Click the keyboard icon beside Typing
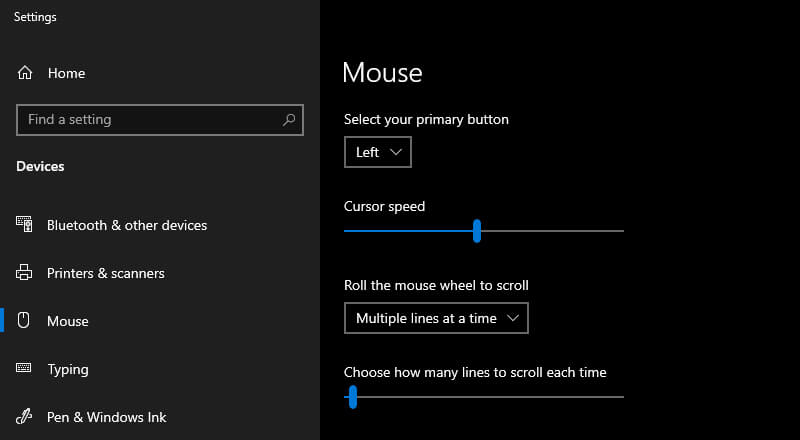The height and width of the screenshot is (440, 800). pyautogui.click(x=25, y=369)
